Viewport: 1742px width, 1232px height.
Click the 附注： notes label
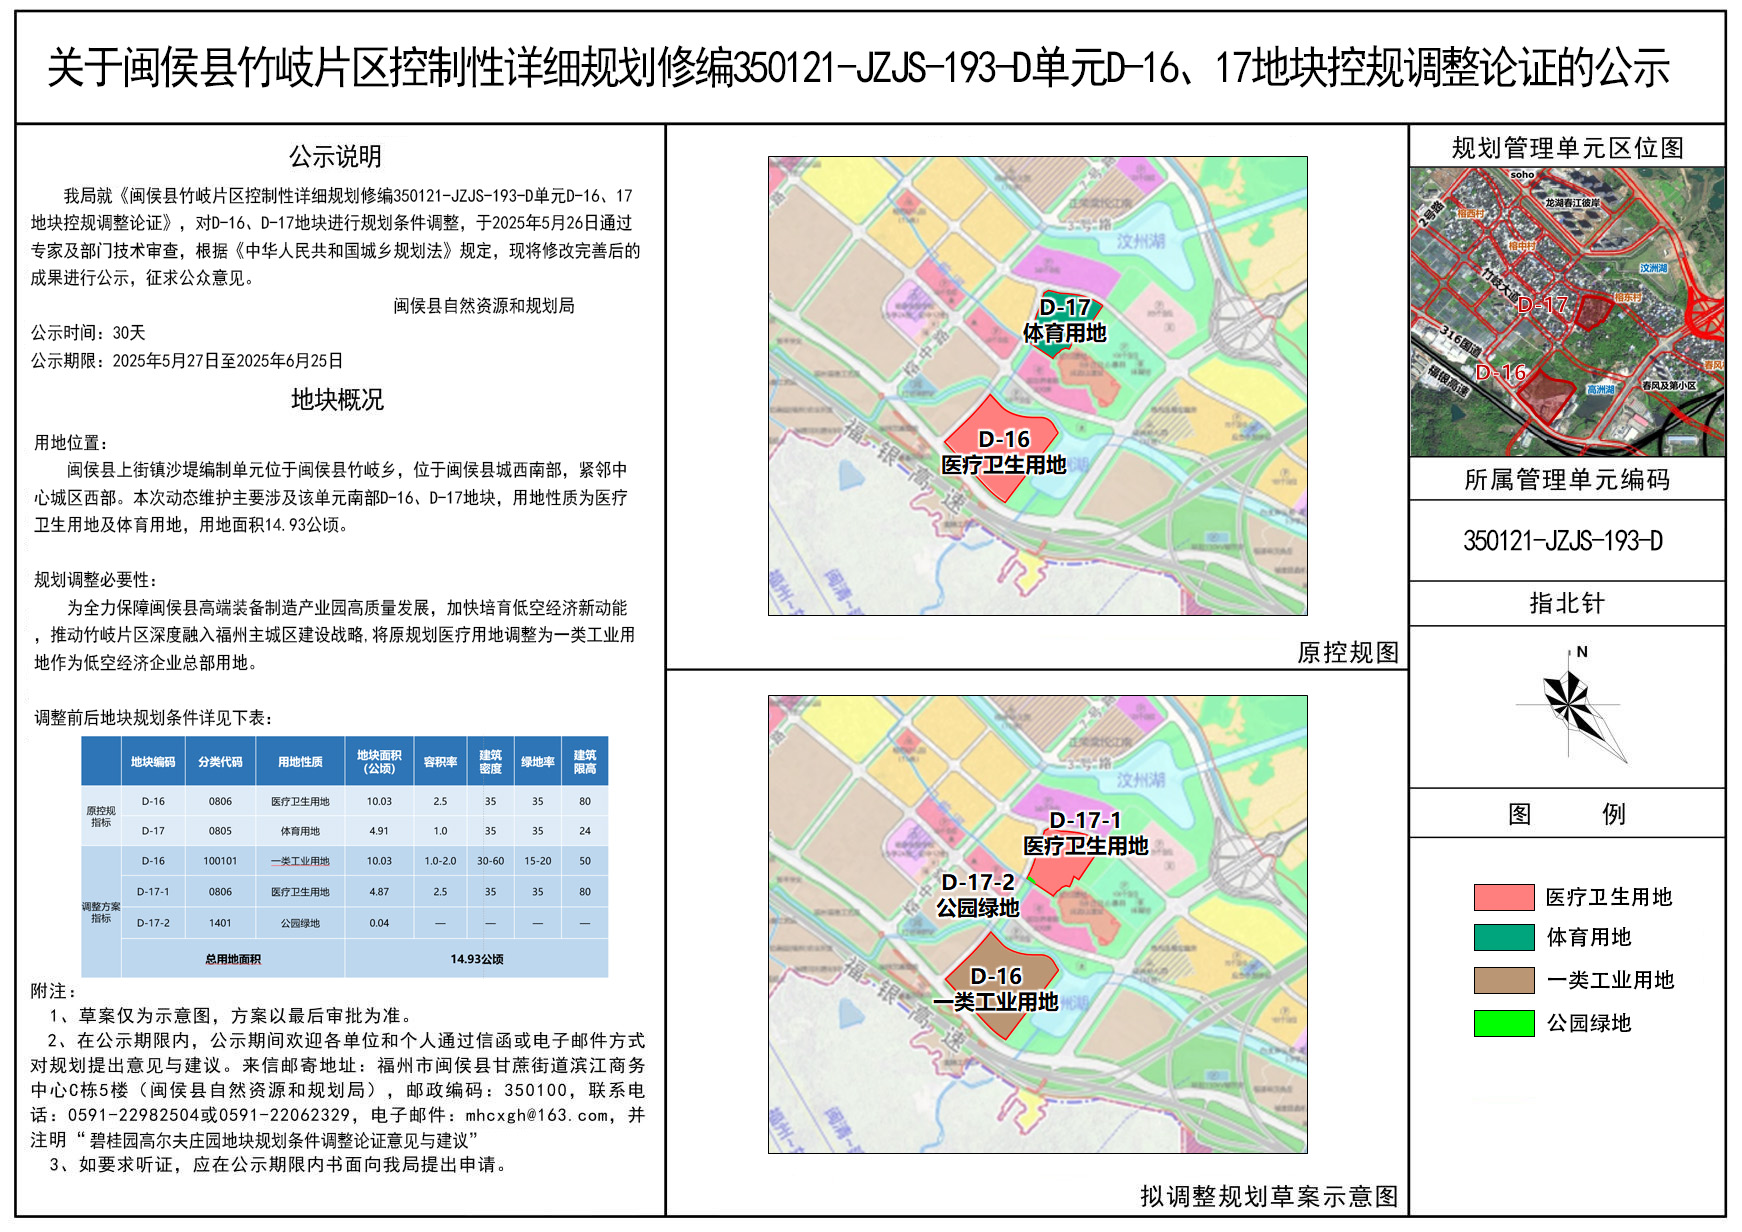tap(54, 991)
